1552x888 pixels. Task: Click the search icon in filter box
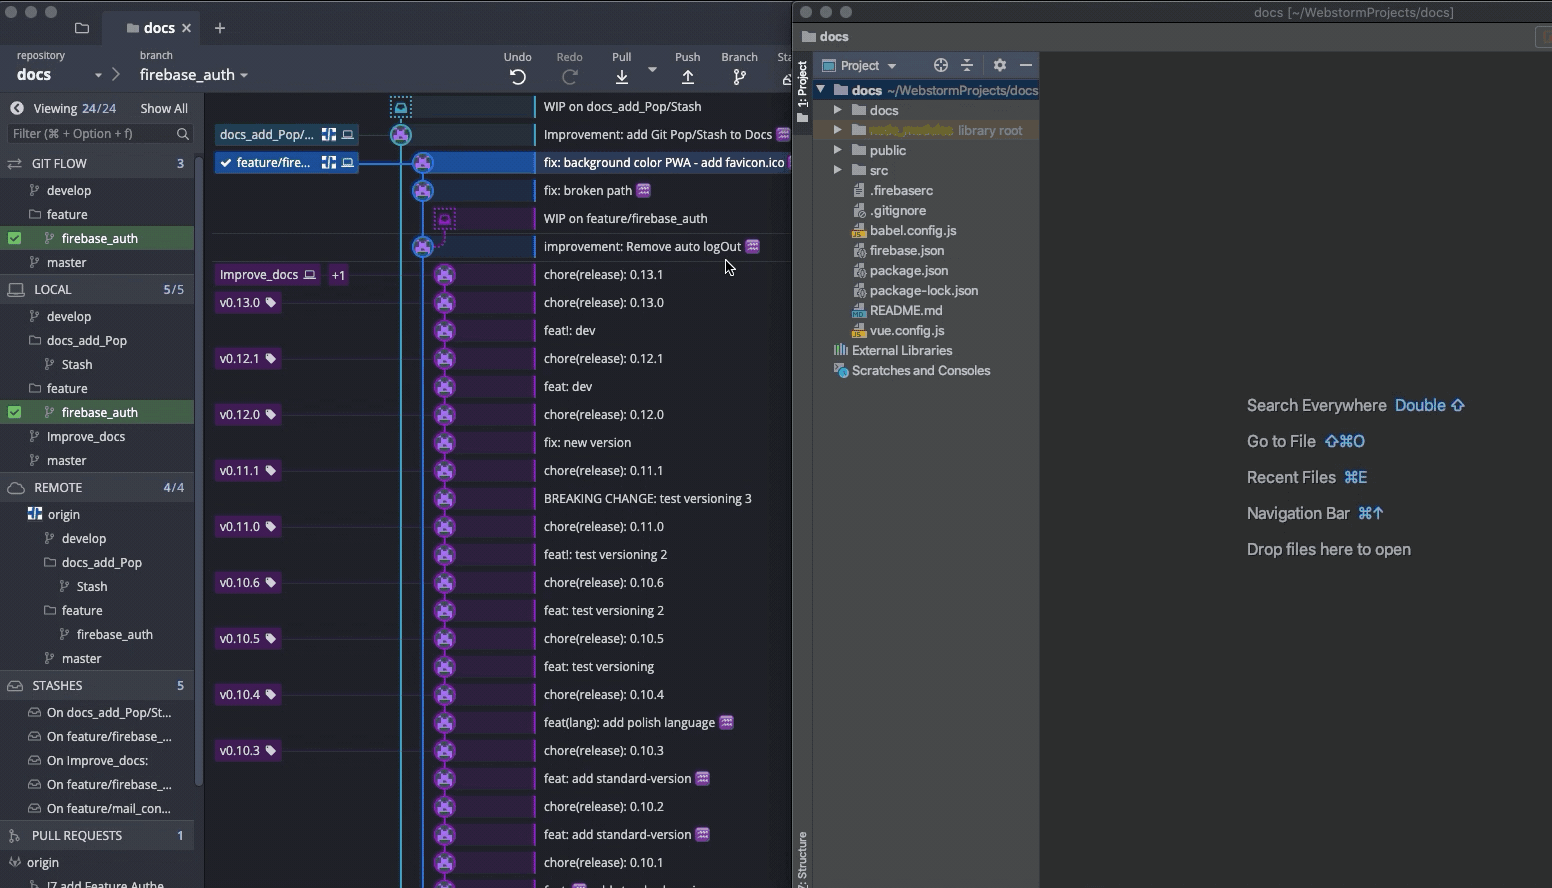pos(182,134)
